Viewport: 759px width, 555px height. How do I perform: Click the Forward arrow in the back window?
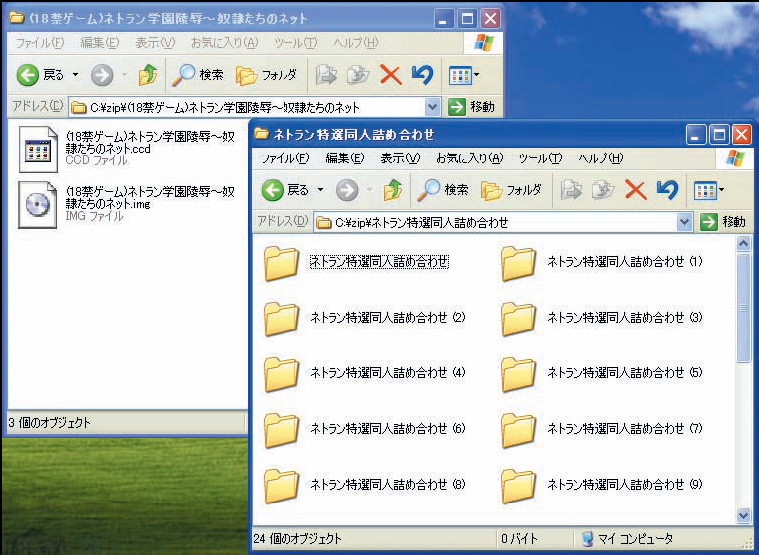(x=102, y=75)
